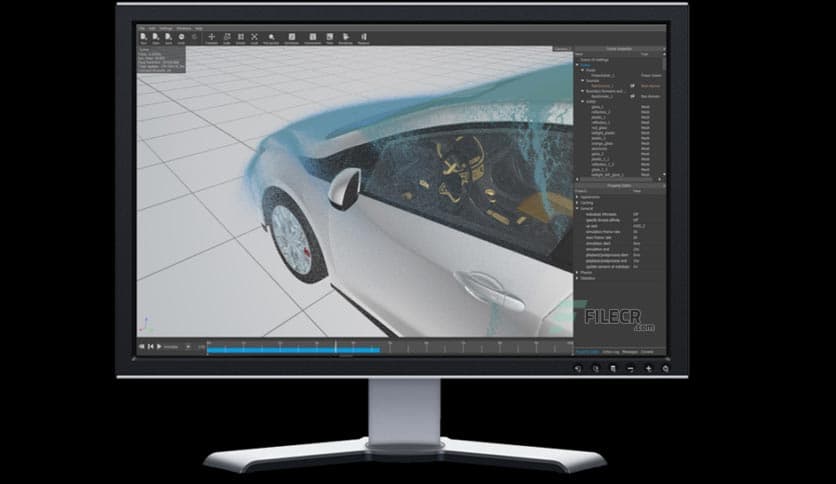Switch to the Property Editor bottom tab

pyautogui.click(x=587, y=352)
